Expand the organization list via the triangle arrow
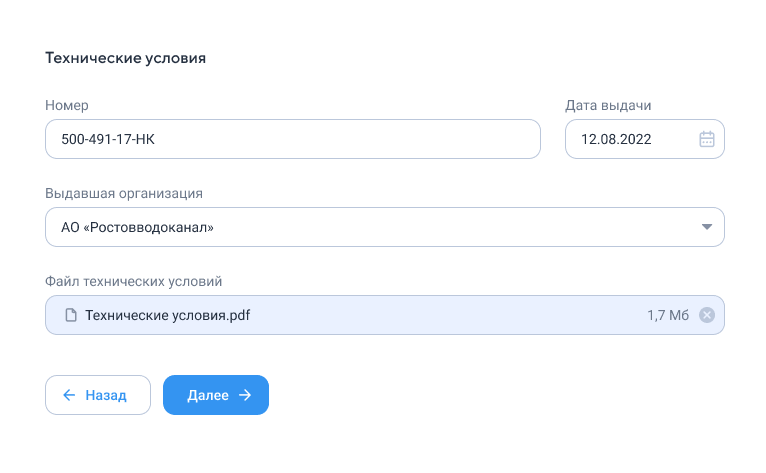Image resolution: width=766 pixels, height=473 pixels. [706, 227]
